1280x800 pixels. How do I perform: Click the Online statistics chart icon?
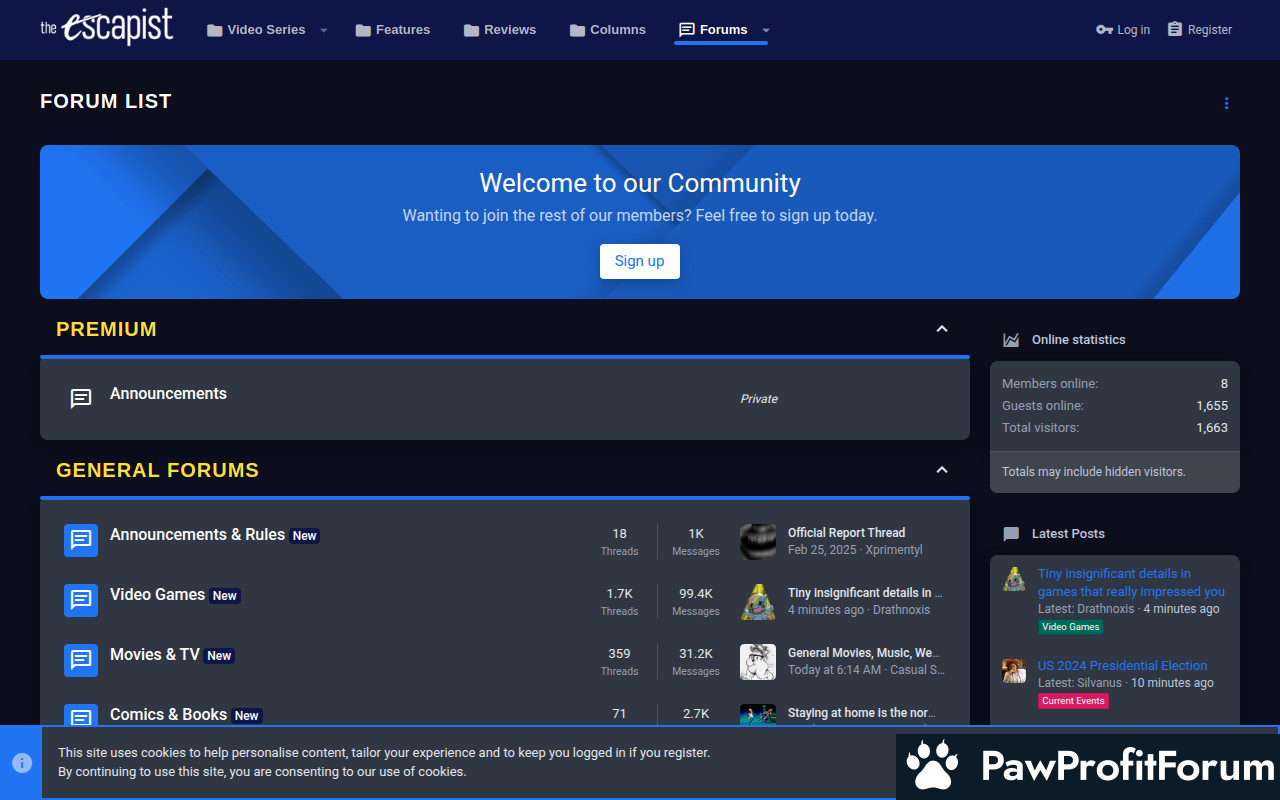coord(1011,340)
